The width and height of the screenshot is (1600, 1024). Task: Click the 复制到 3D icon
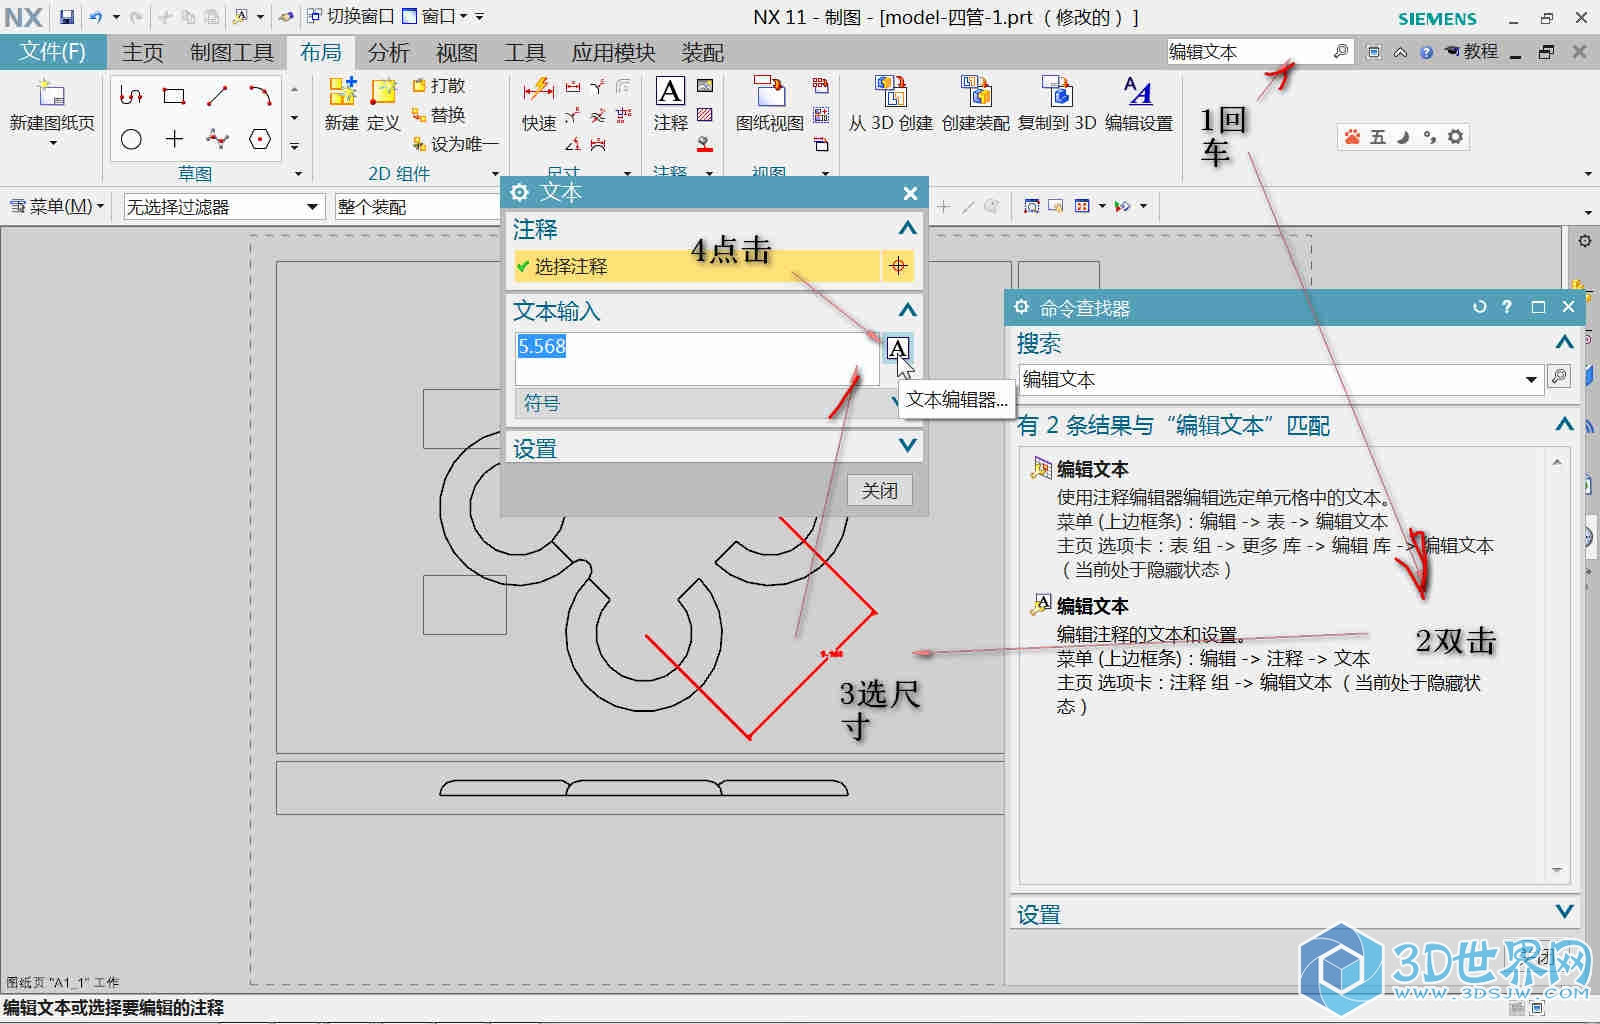point(1057,91)
